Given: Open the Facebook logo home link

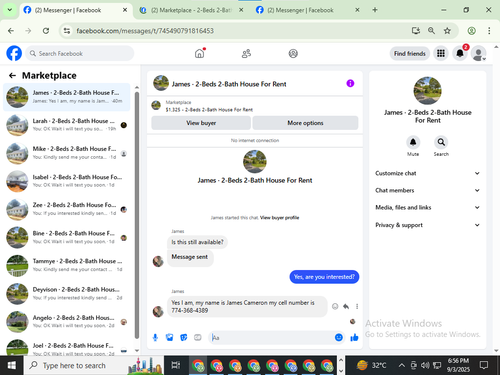Looking at the screenshot, I should (14, 53).
